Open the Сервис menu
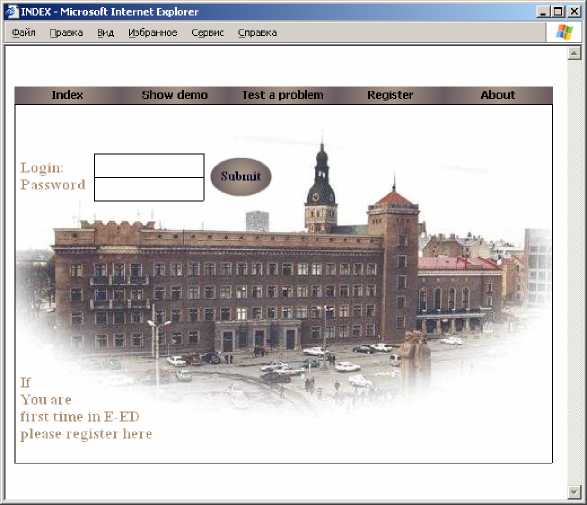 [207, 33]
